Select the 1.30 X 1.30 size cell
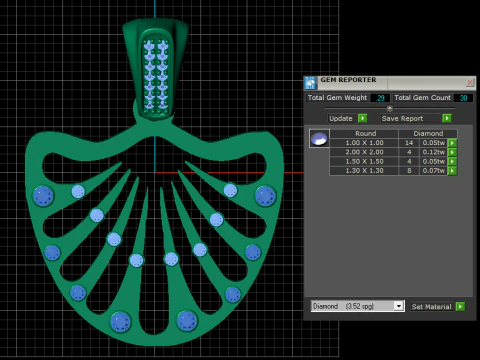 click(364, 171)
